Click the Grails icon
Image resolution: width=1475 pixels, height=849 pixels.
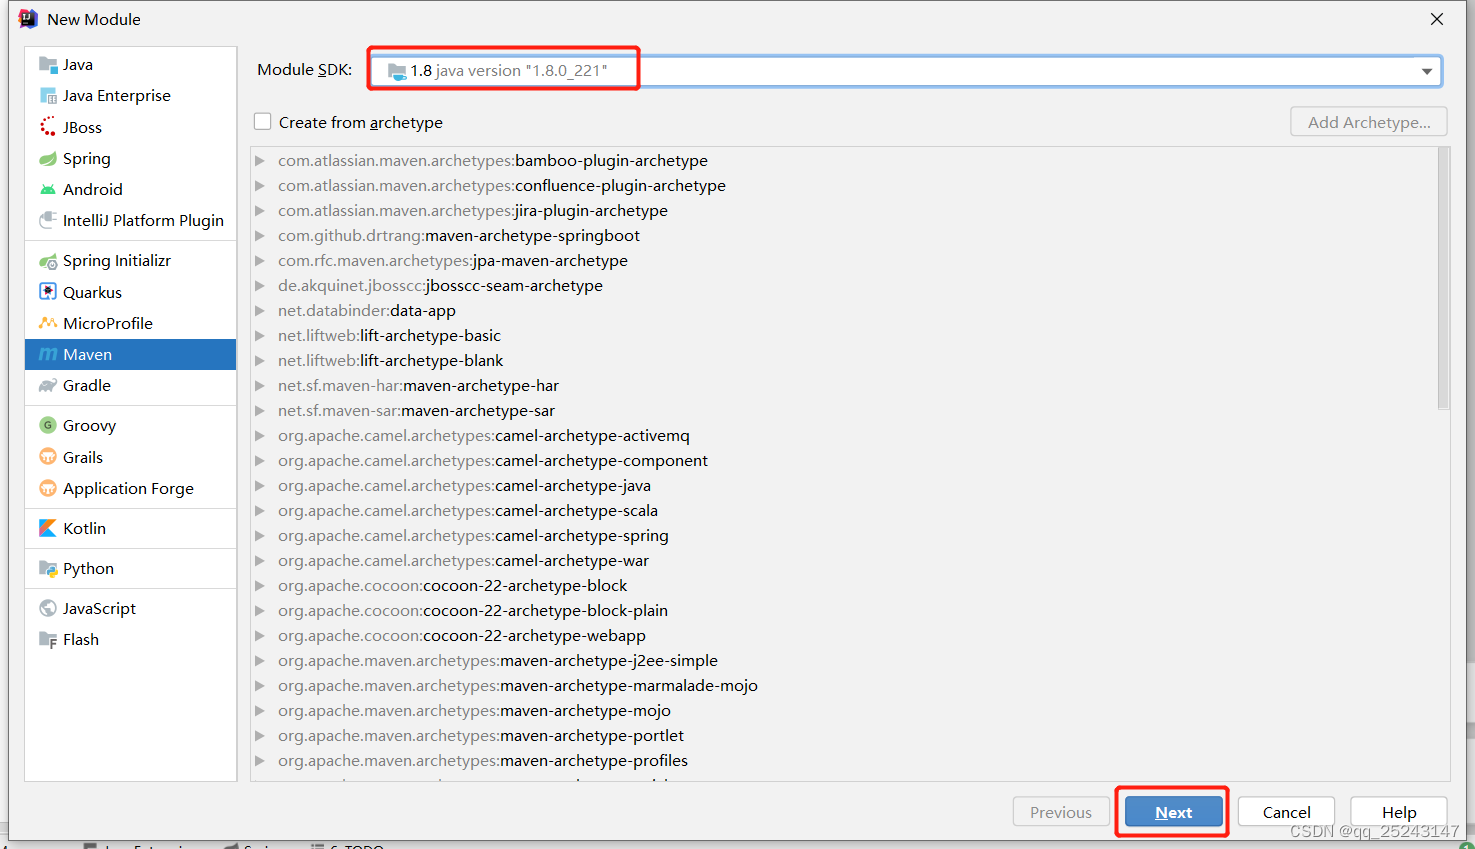click(48, 457)
